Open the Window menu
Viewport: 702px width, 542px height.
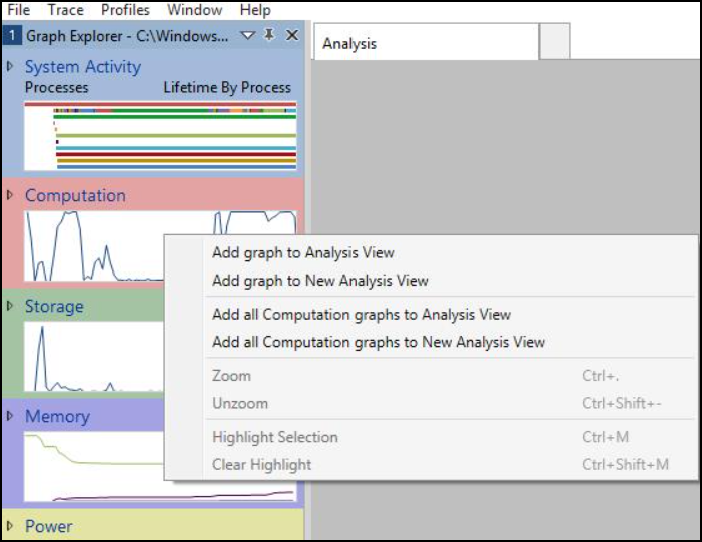click(x=194, y=10)
